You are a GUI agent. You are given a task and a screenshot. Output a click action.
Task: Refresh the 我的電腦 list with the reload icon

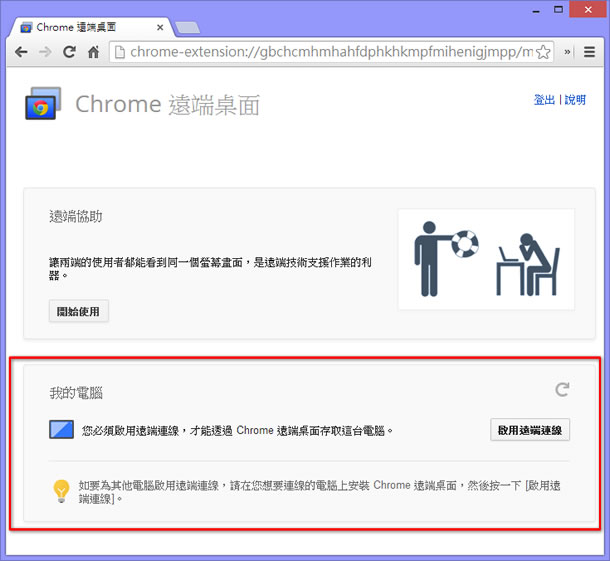pyautogui.click(x=562, y=389)
